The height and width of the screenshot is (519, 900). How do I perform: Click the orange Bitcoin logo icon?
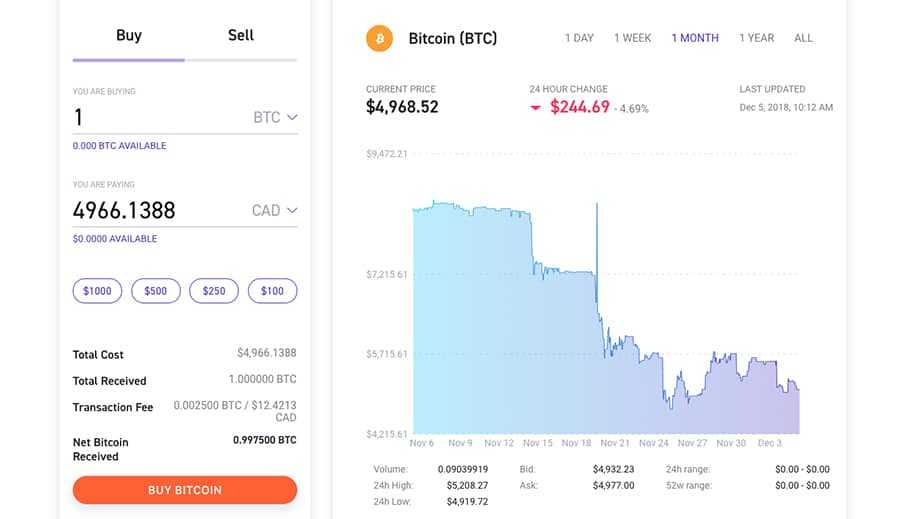point(380,39)
